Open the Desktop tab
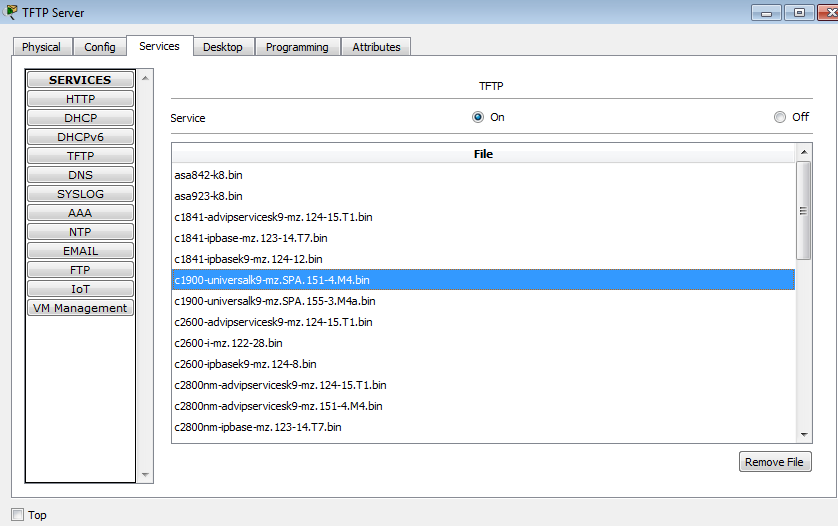This screenshot has height=526, width=838. (x=223, y=47)
